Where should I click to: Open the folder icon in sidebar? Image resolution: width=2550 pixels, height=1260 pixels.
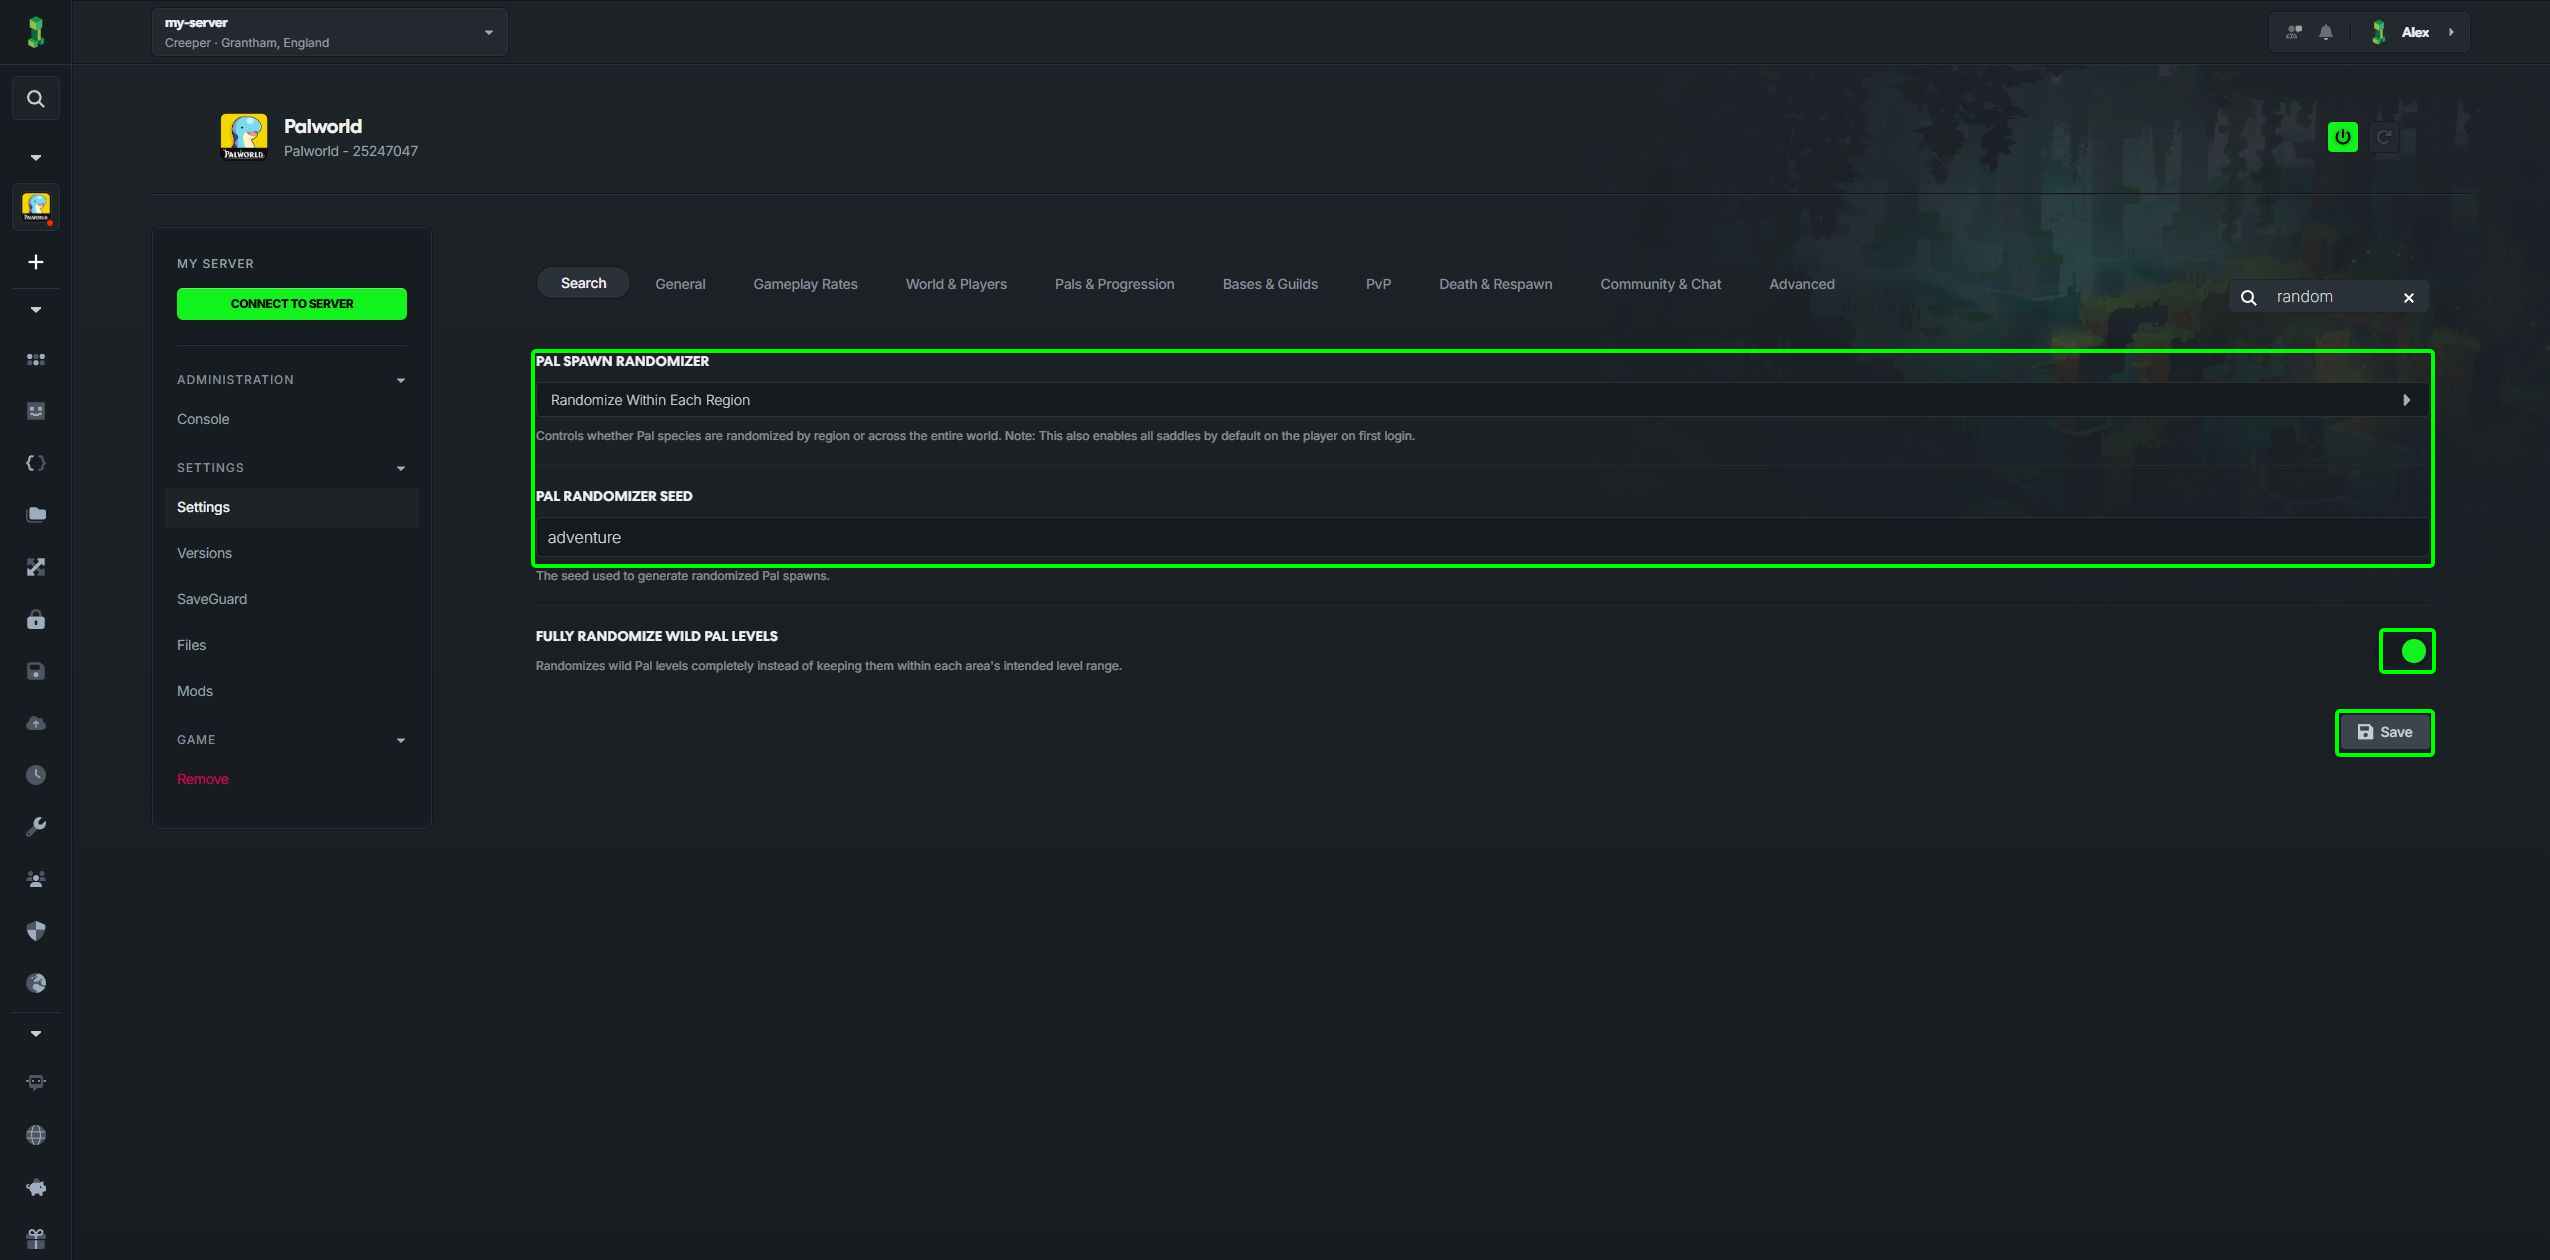click(x=36, y=515)
